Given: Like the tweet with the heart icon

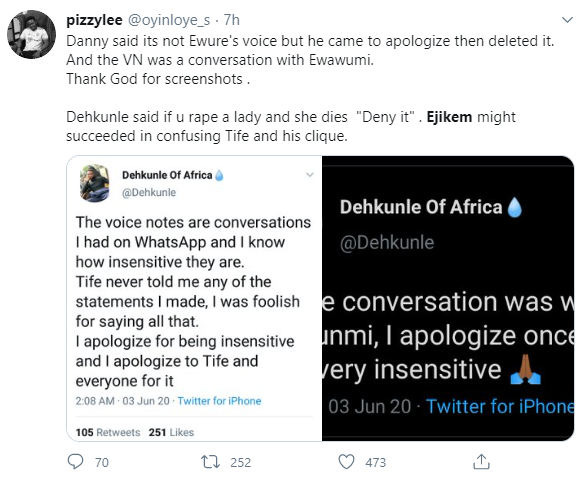Looking at the screenshot, I should 347,462.
